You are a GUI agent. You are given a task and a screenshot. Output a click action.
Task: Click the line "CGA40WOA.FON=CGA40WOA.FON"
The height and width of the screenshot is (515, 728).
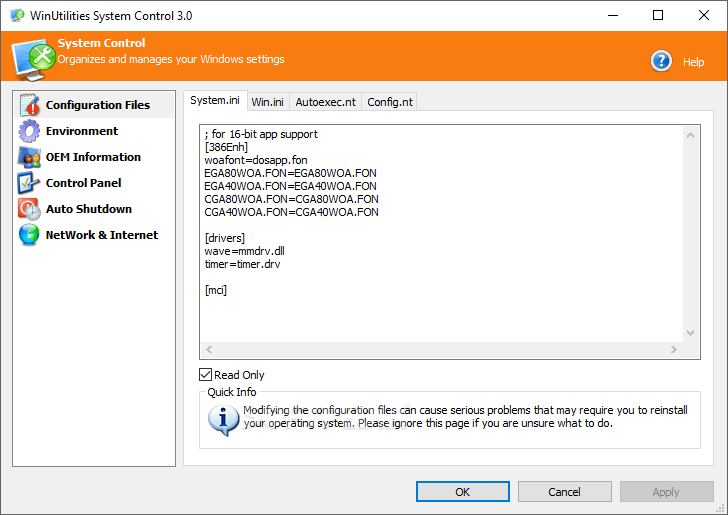pos(292,212)
